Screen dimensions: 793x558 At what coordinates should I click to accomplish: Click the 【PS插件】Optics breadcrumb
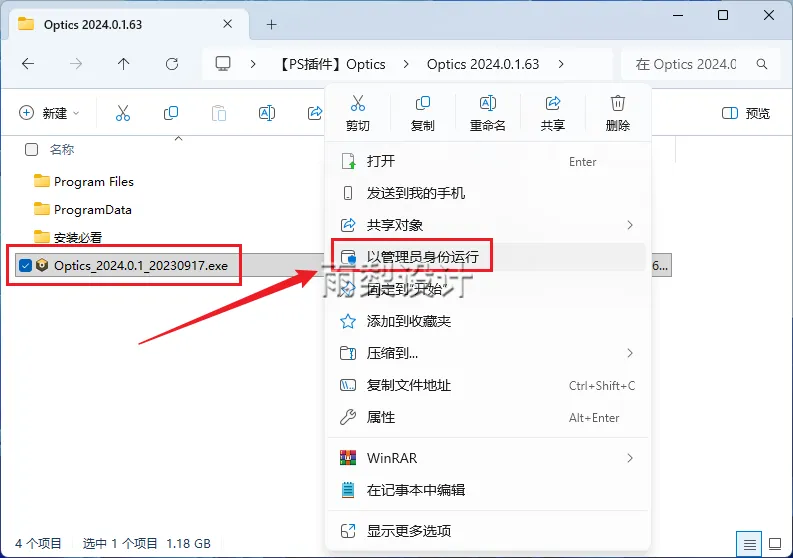pyautogui.click(x=332, y=64)
